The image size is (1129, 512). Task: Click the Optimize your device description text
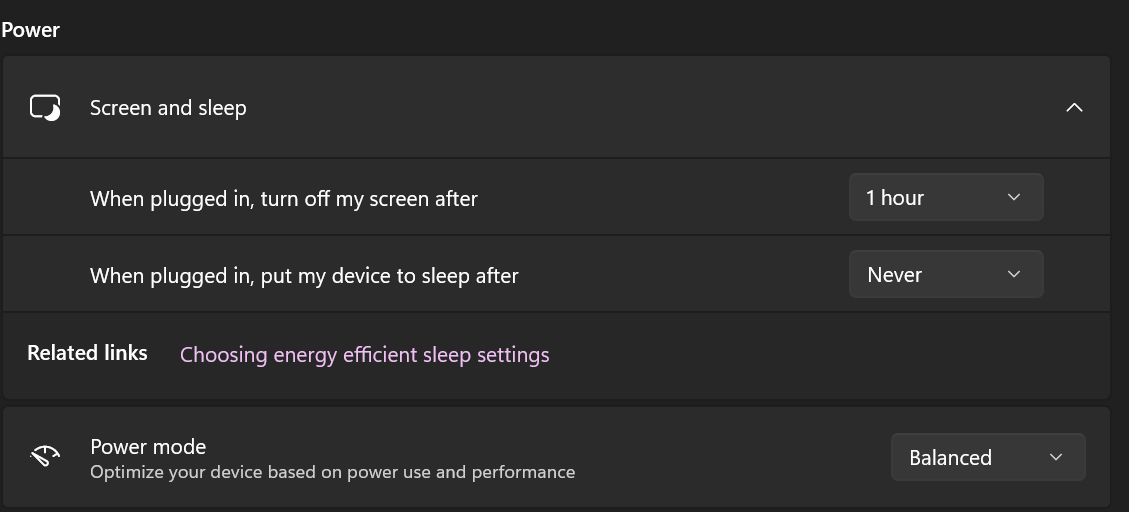coord(332,472)
